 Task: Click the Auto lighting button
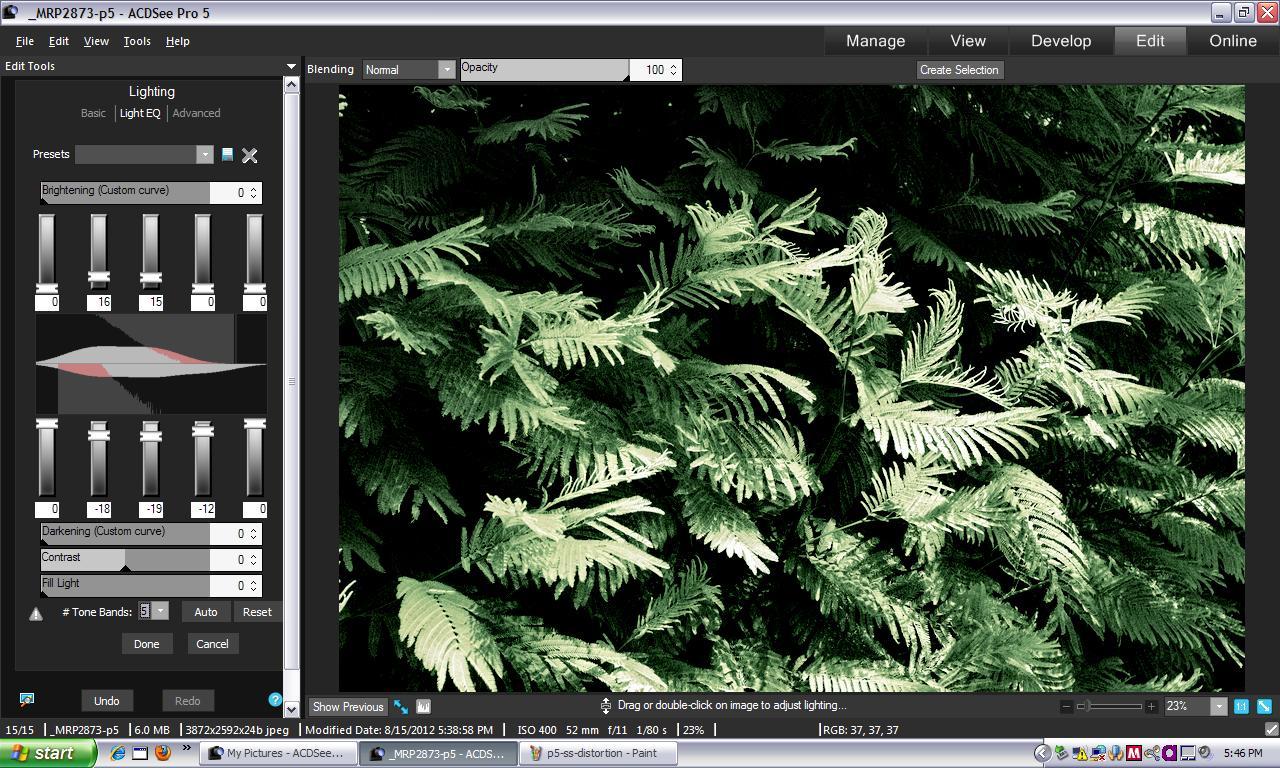[x=205, y=612]
